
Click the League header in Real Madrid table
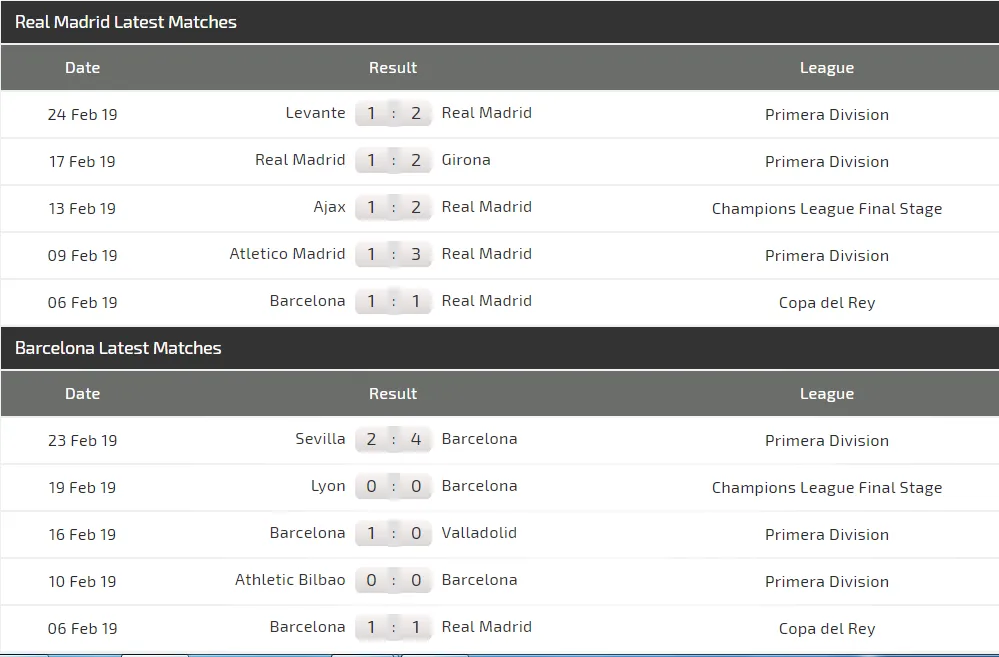click(827, 68)
